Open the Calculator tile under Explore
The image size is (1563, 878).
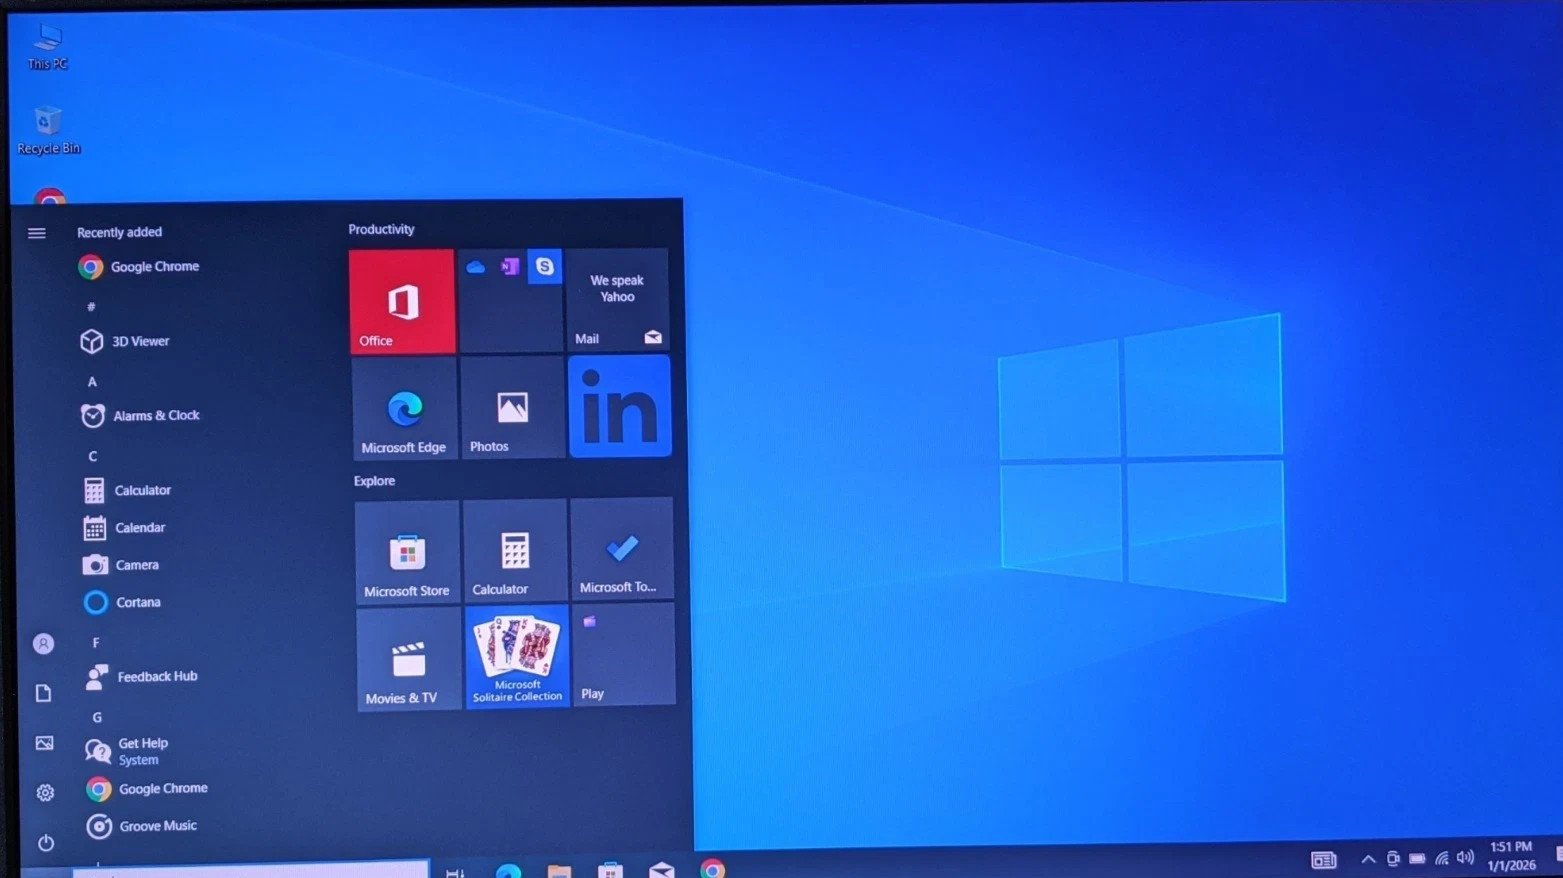[515, 551]
